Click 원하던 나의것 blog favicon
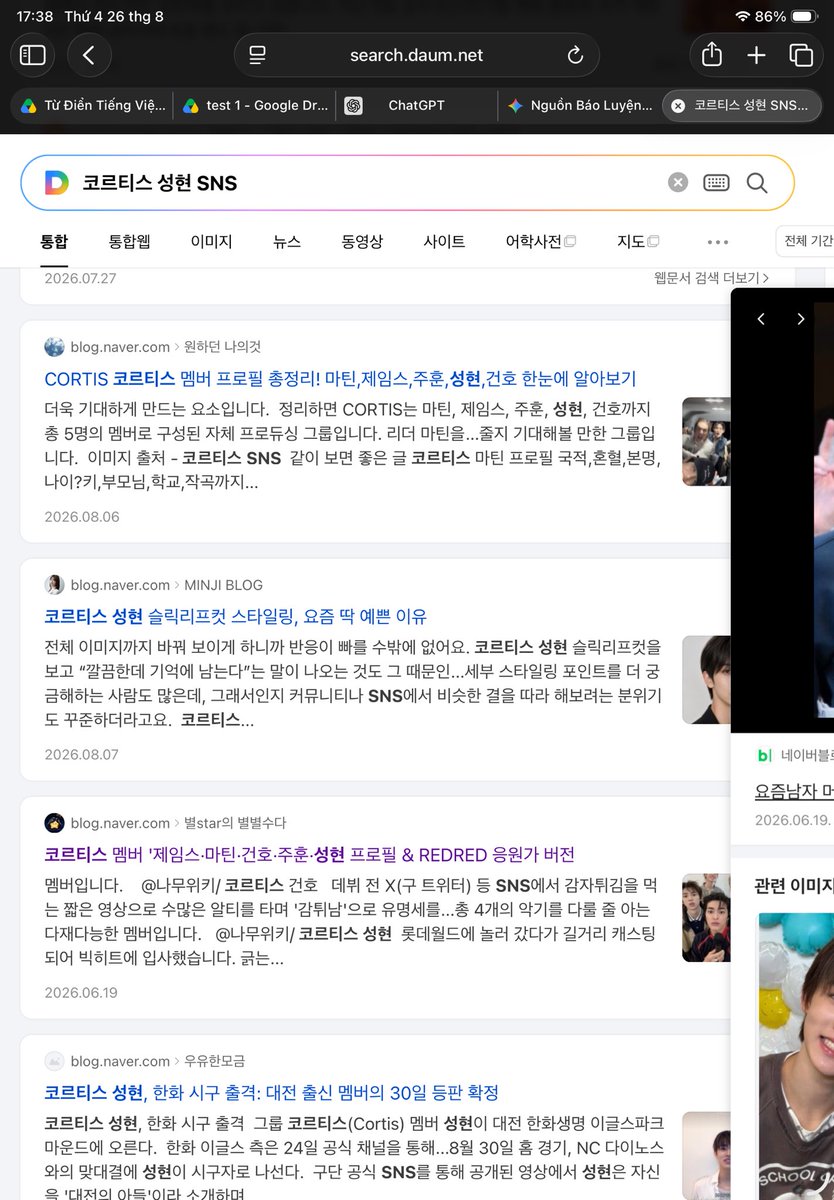834x1200 pixels. tap(54, 347)
